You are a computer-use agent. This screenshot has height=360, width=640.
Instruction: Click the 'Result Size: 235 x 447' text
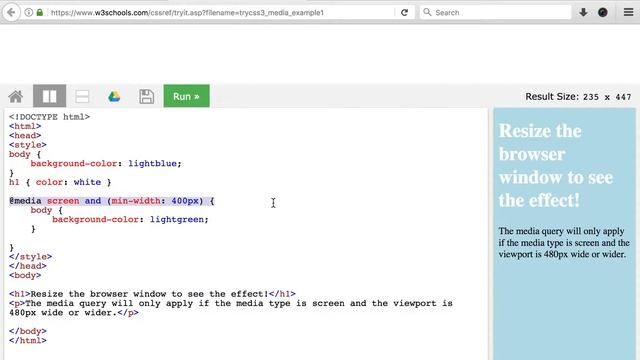click(x=578, y=97)
